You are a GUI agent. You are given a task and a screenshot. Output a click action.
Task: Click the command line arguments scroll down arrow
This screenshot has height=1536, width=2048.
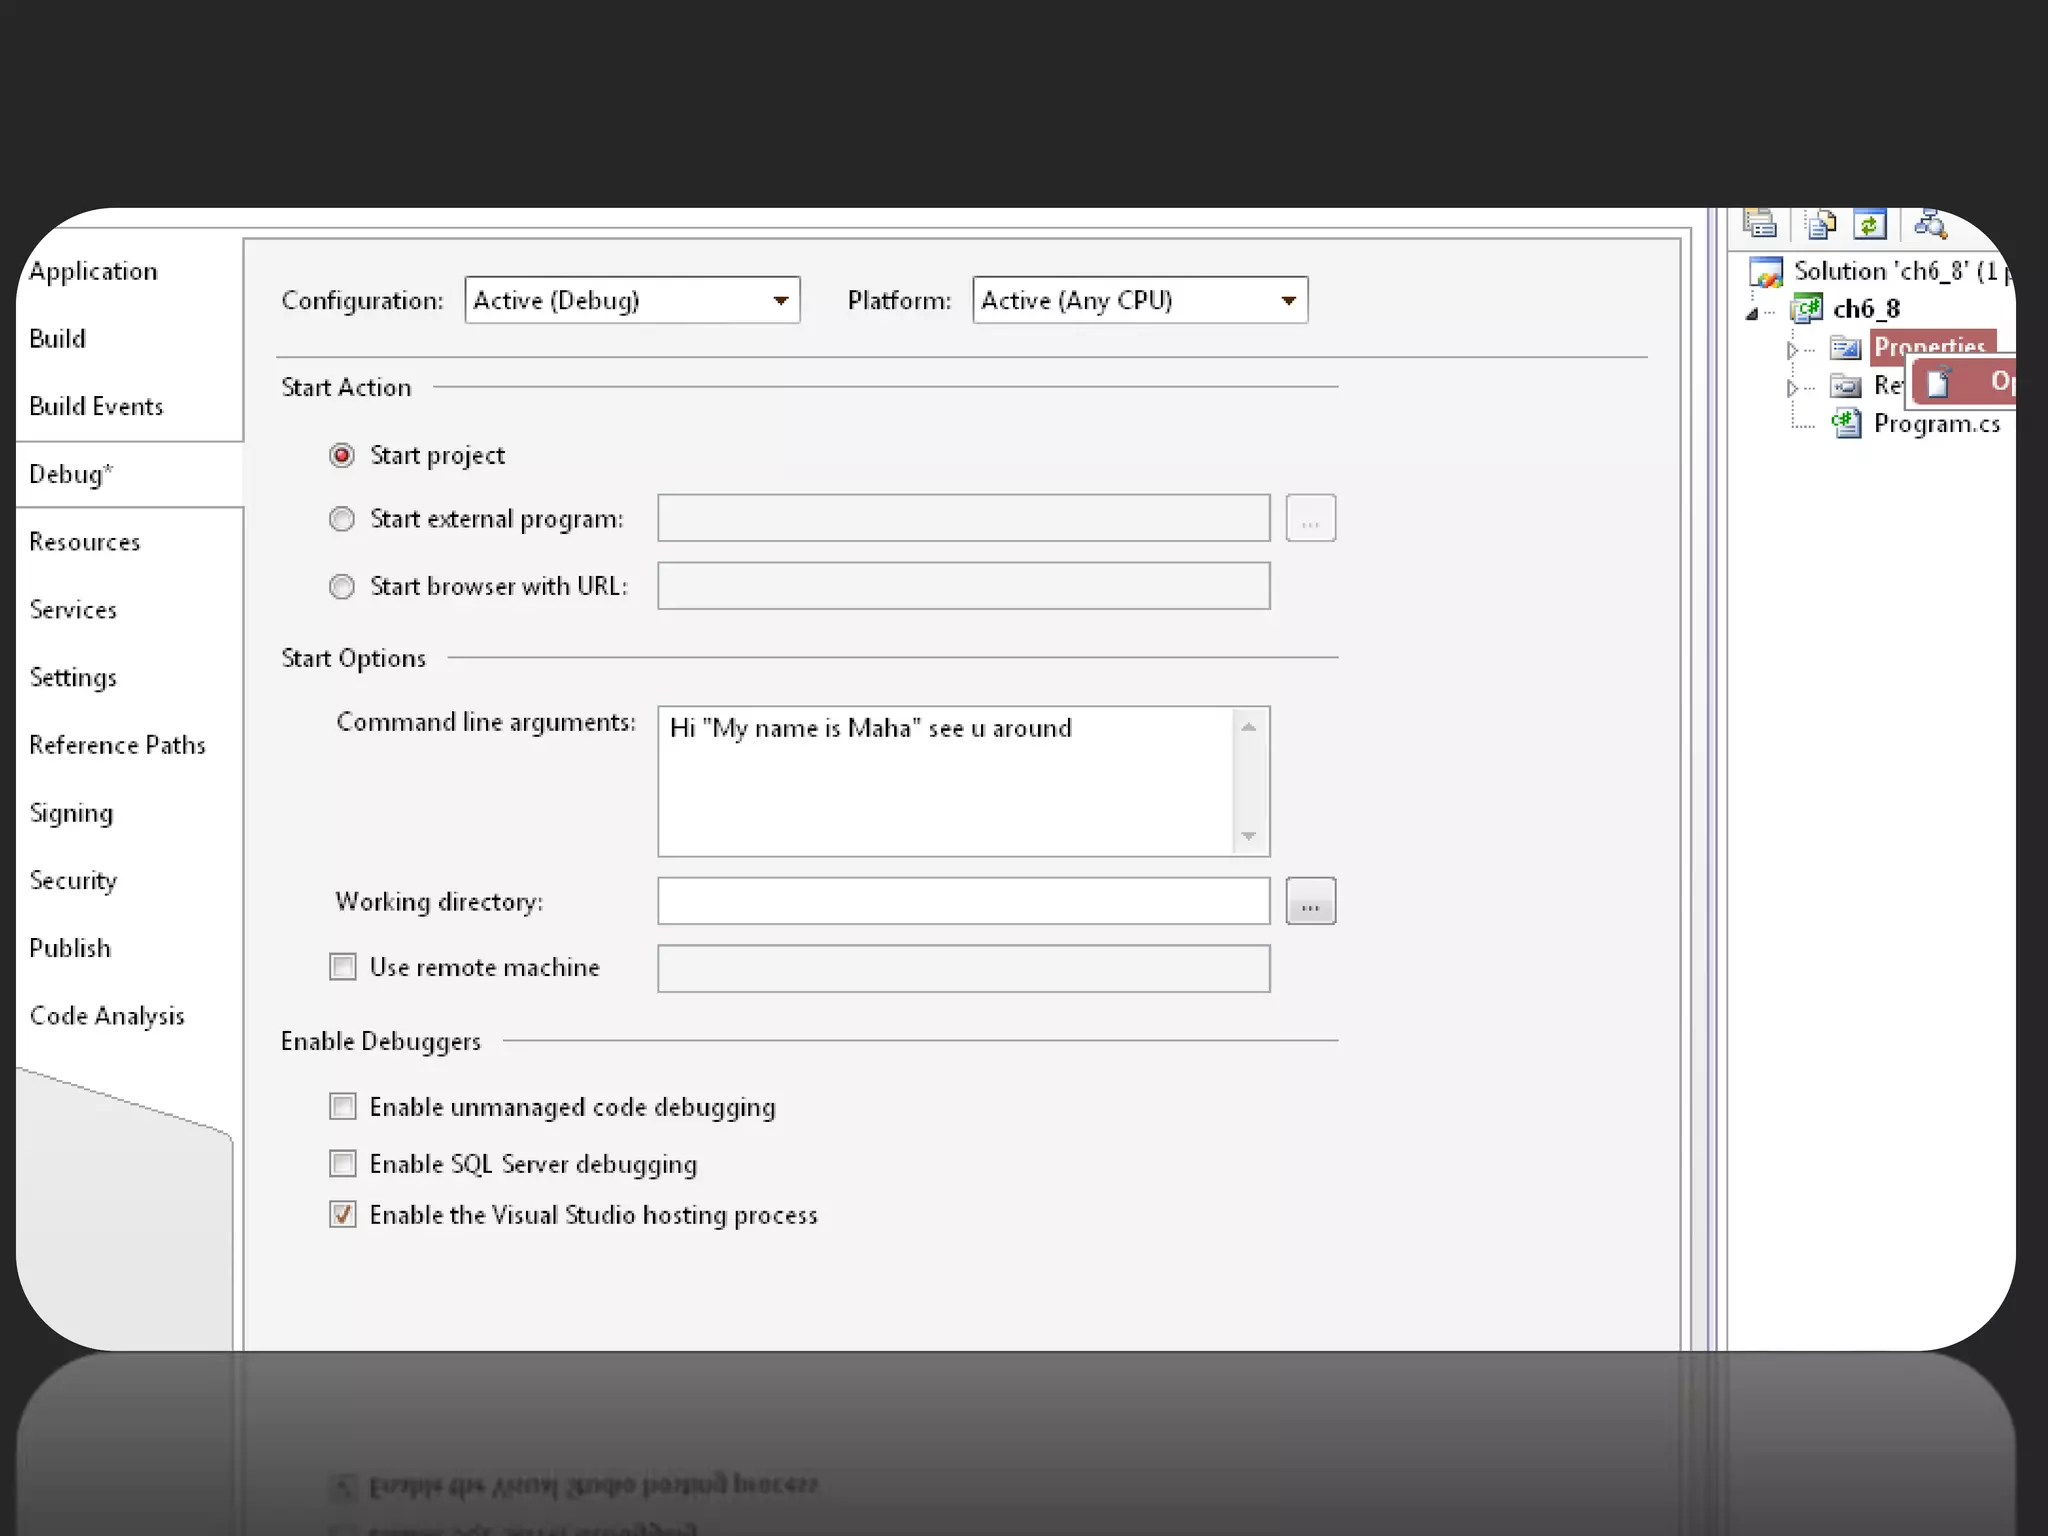coord(1248,836)
